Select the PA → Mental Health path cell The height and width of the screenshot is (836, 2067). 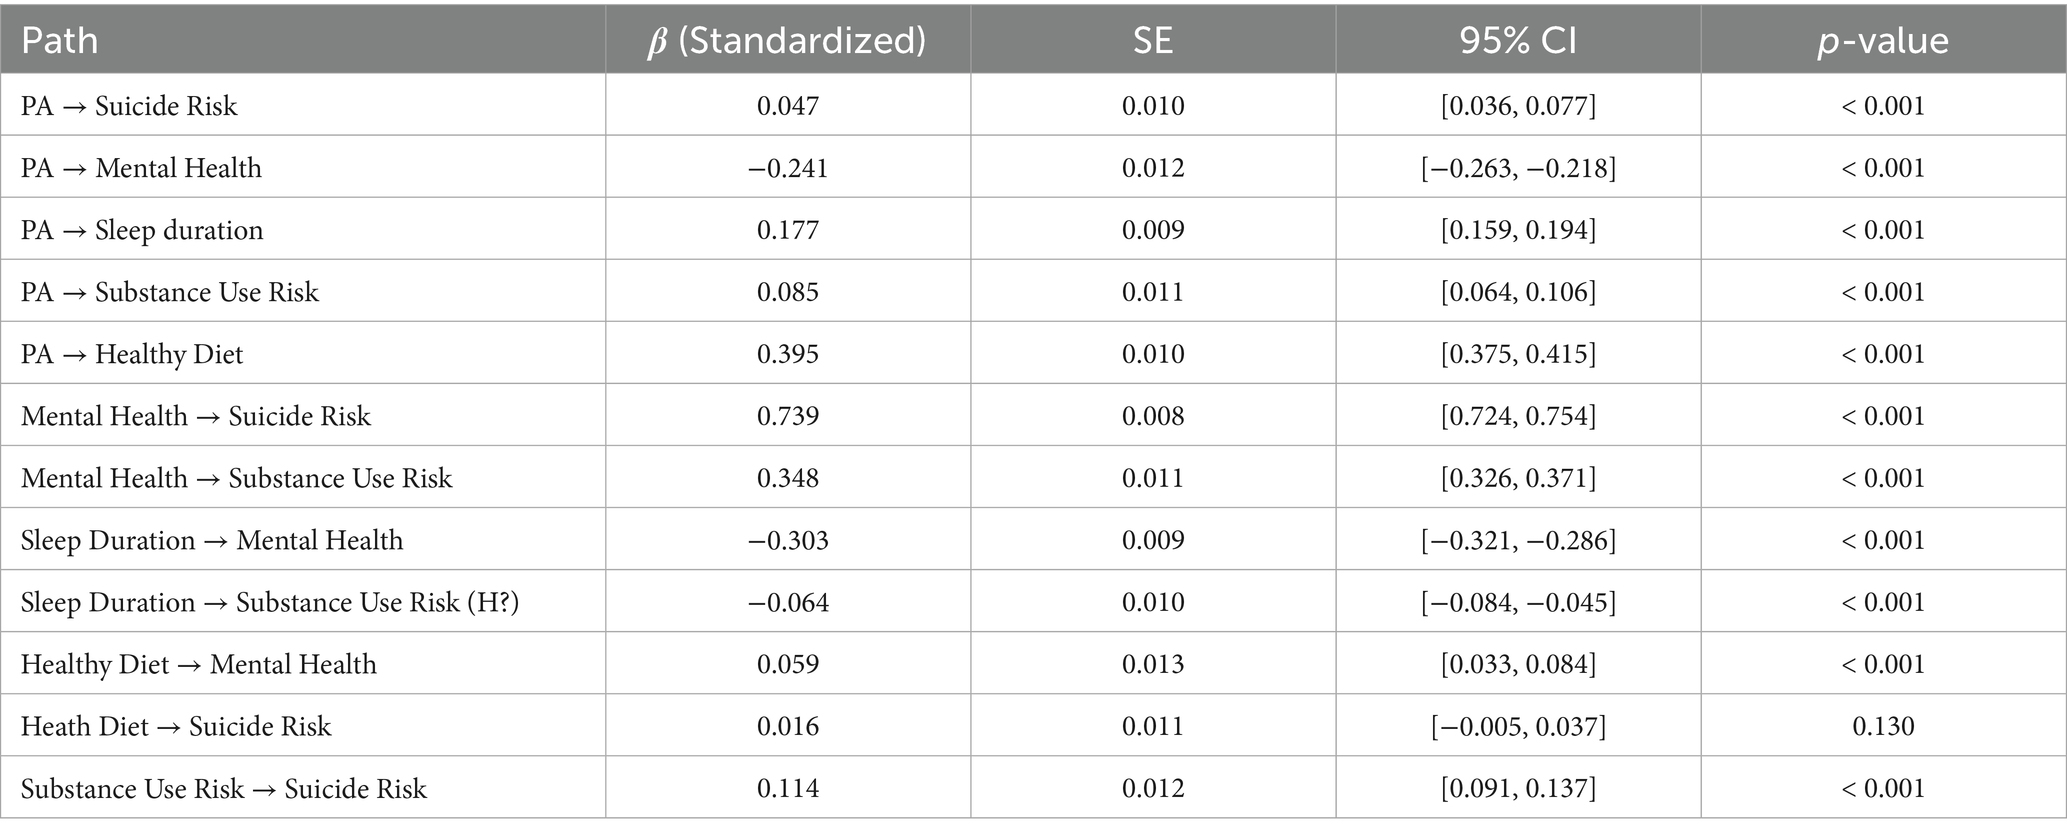click(x=141, y=168)
